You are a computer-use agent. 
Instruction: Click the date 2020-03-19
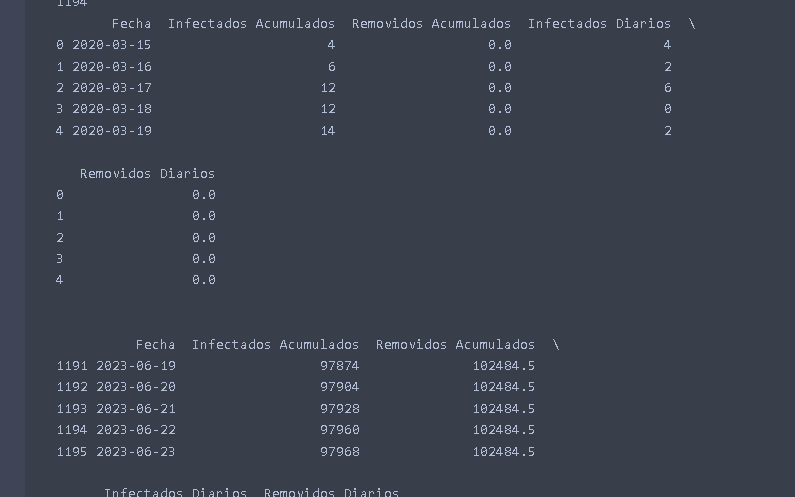tap(112, 131)
